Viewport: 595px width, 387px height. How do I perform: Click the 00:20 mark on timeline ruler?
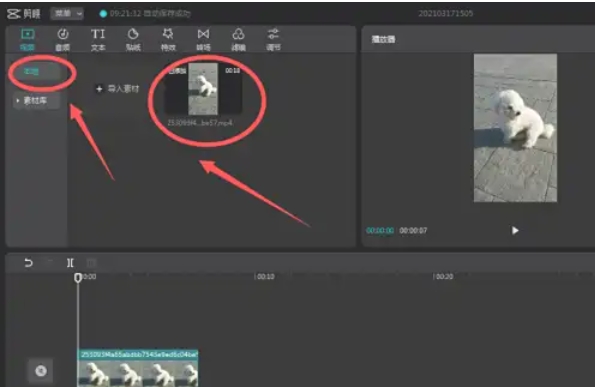pyautogui.click(x=444, y=277)
